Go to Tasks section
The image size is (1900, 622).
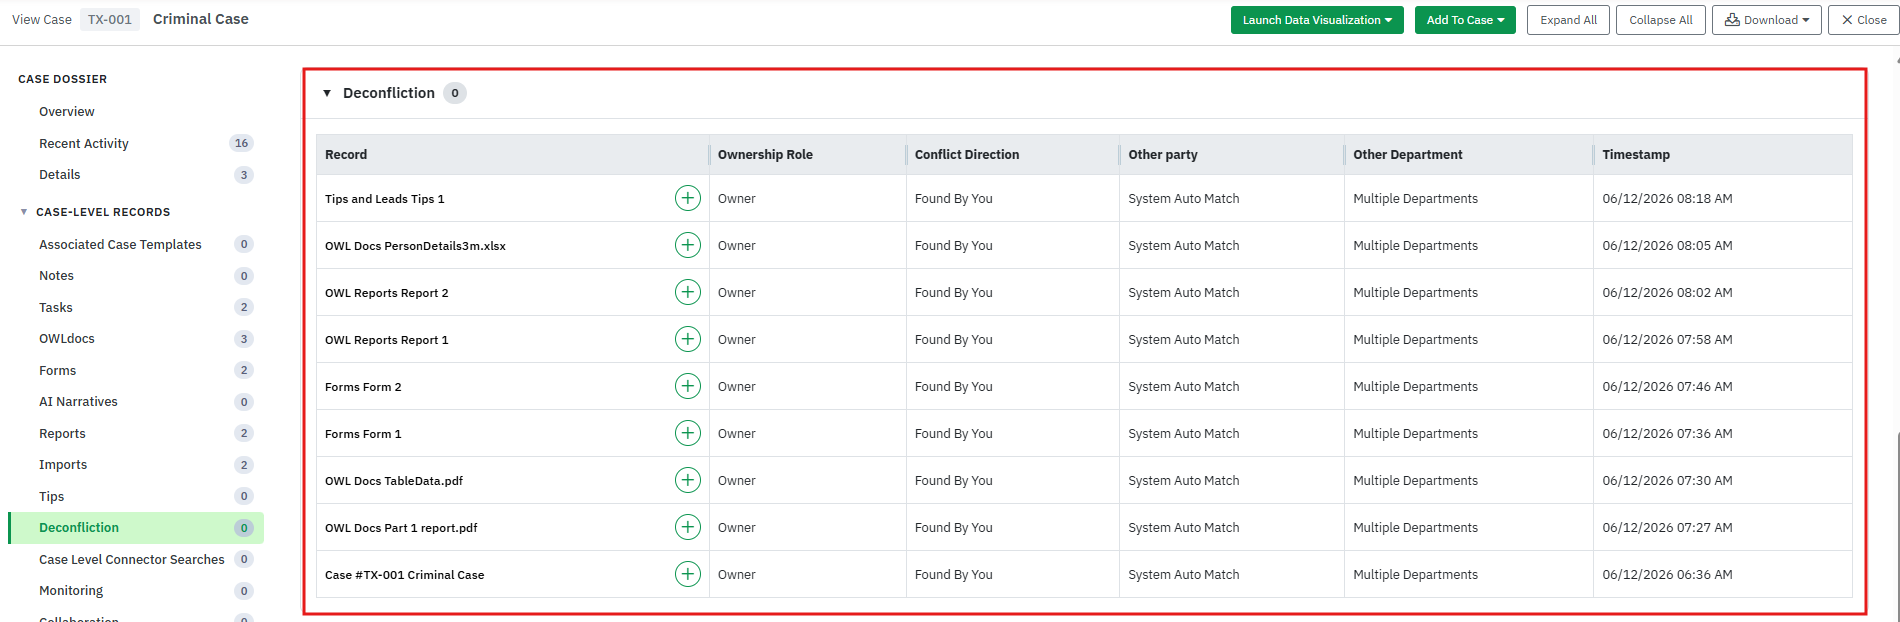point(56,308)
